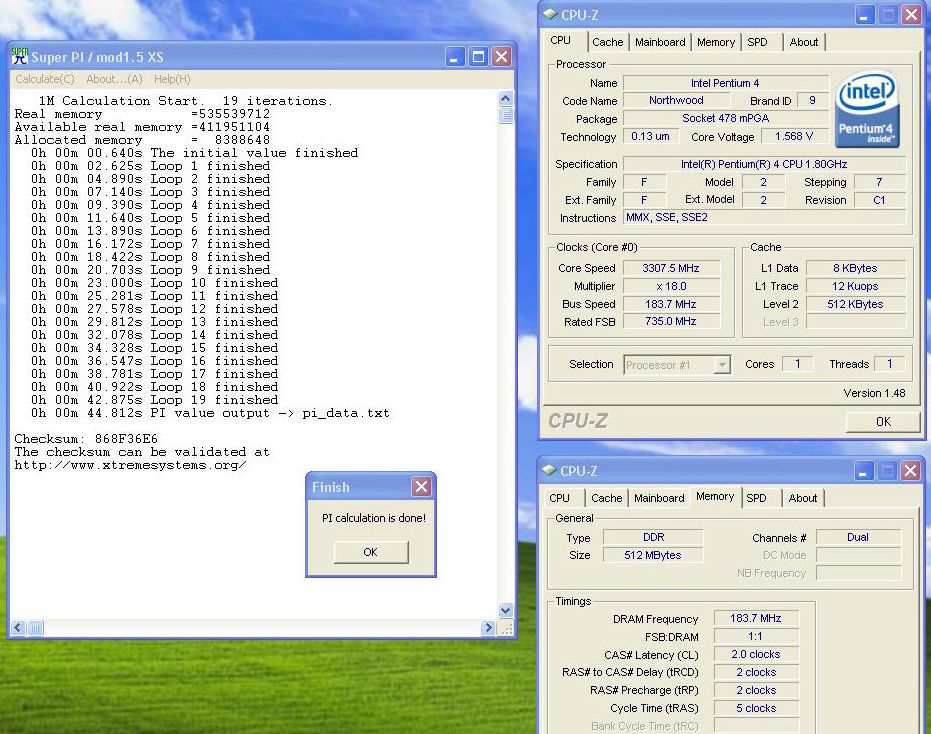Close the Finish dialog

click(x=422, y=487)
